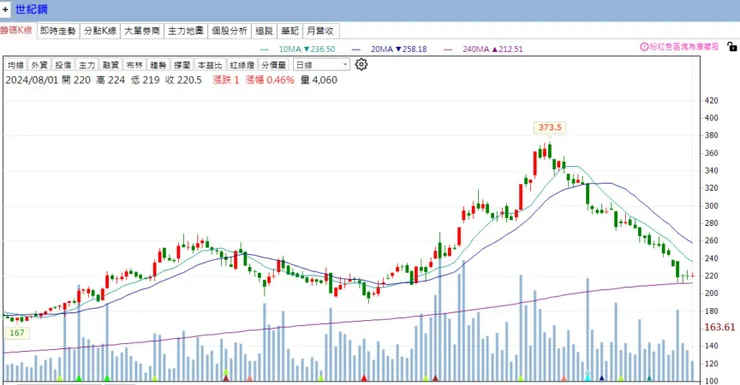The height and width of the screenshot is (385, 740).
Task: Toggle the 紅綠燈 indicator
Action: [242, 65]
